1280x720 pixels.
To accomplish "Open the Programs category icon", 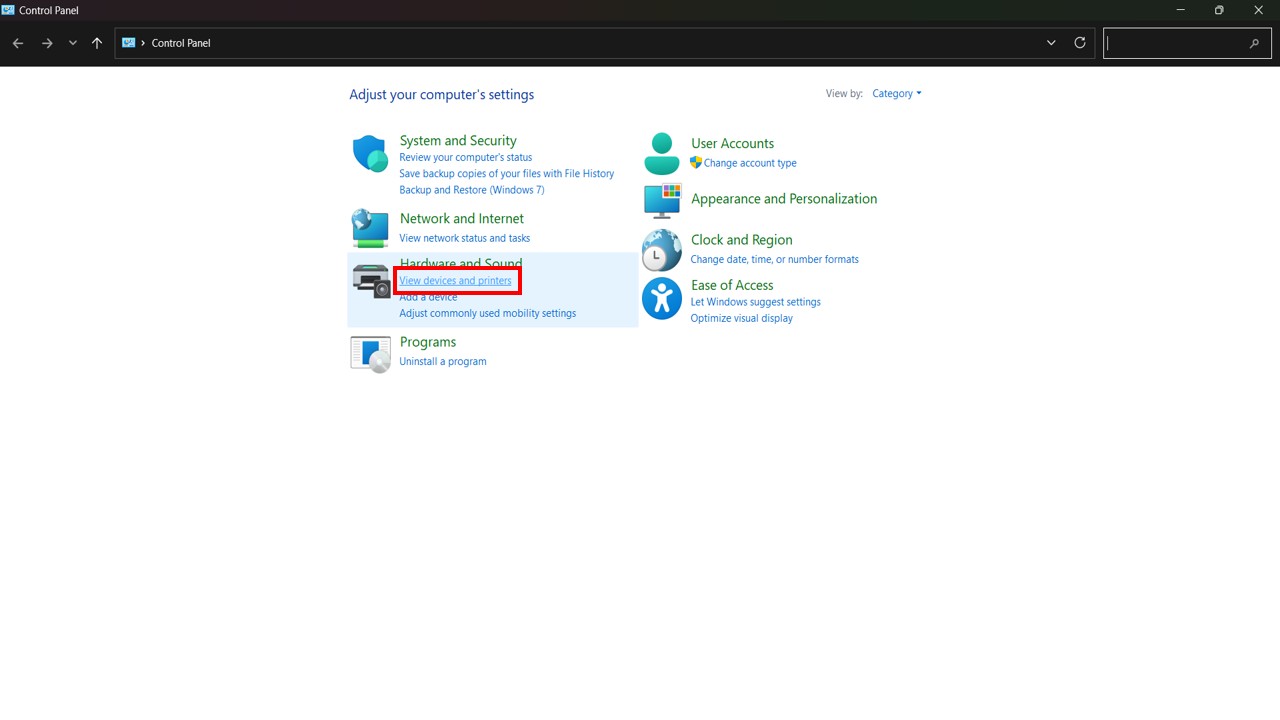I will 370,354.
